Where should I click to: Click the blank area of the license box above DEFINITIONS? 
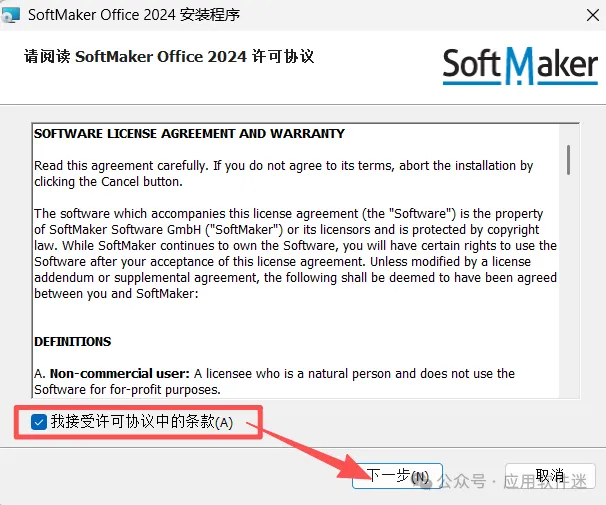[x=296, y=318]
